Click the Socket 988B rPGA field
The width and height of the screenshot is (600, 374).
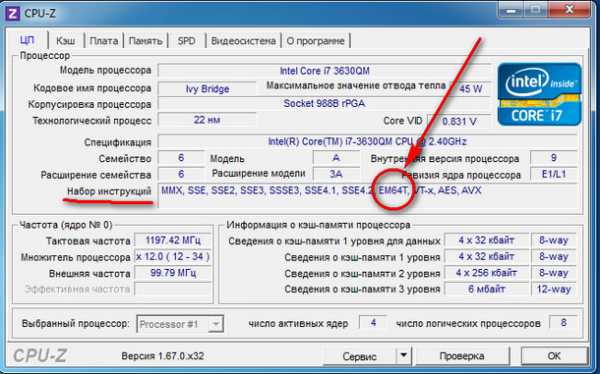point(324,103)
